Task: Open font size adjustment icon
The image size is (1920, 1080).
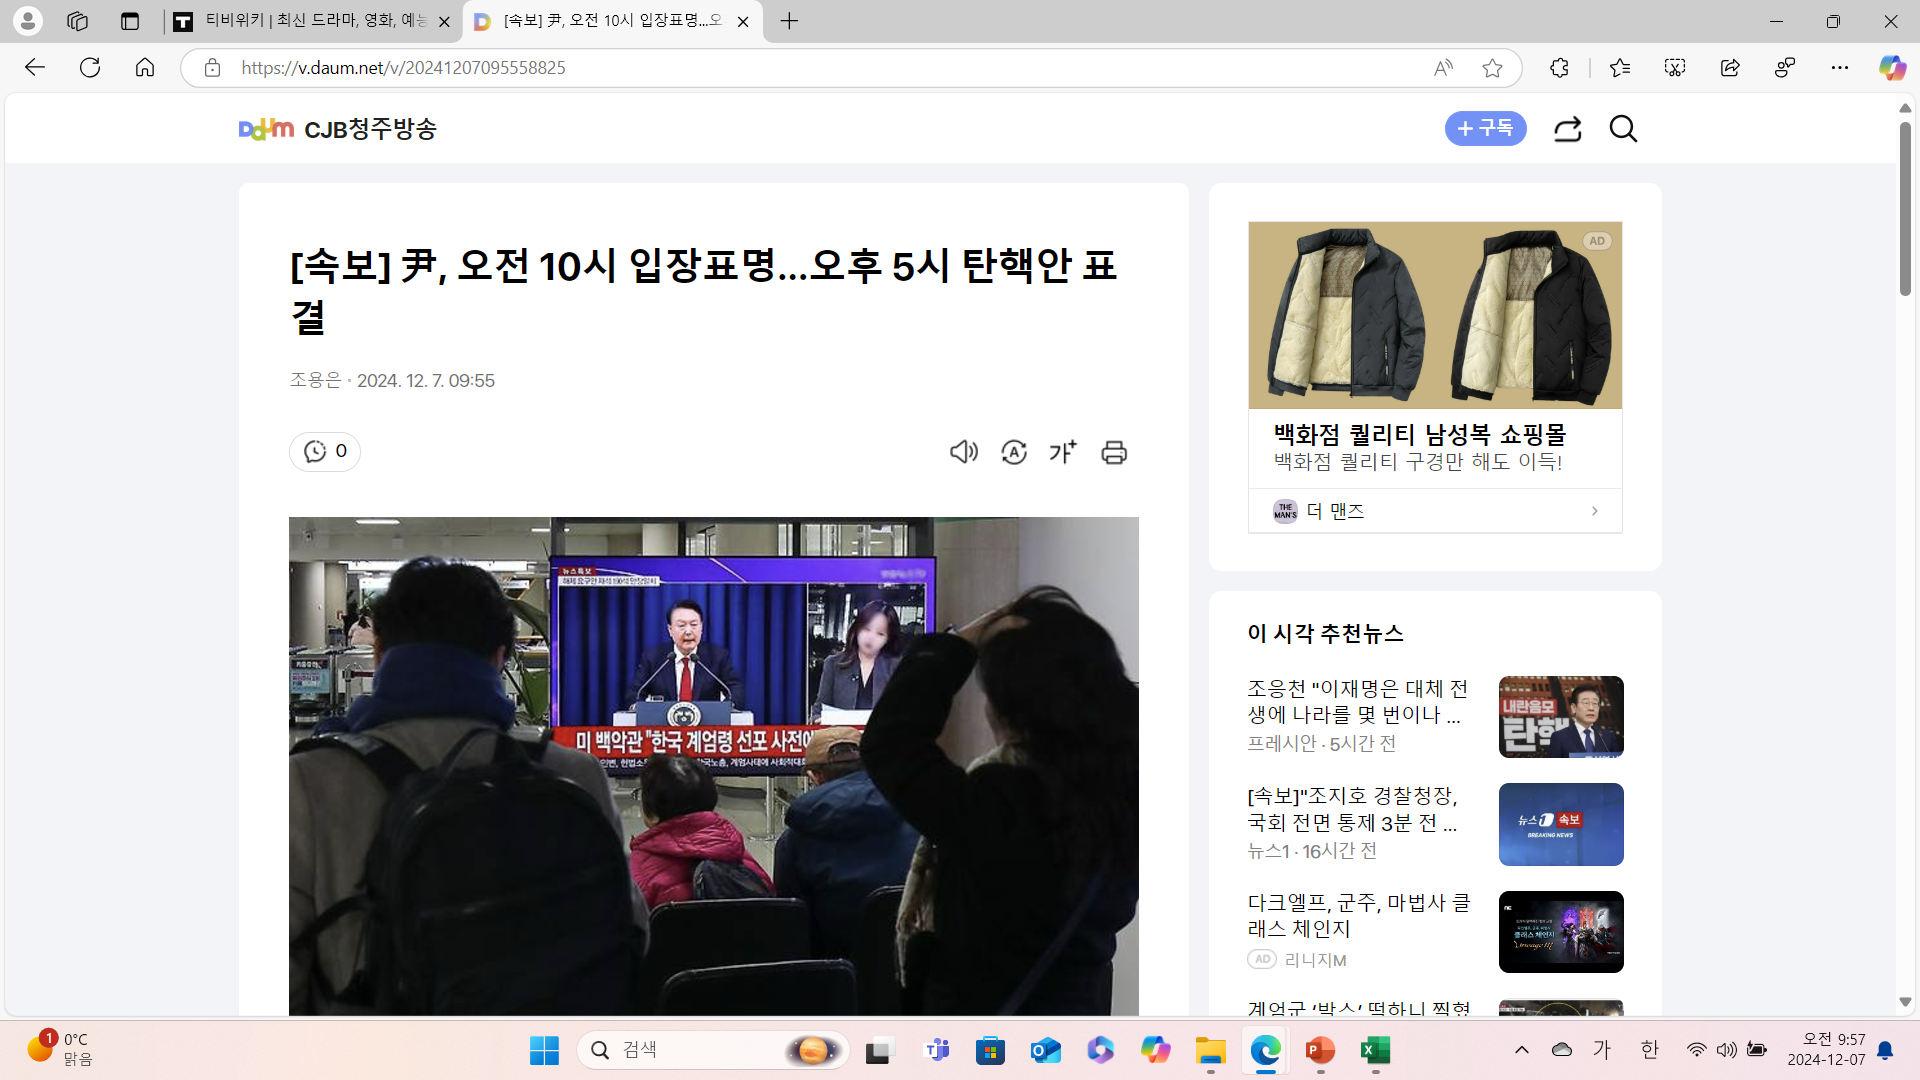Action: point(1063,452)
